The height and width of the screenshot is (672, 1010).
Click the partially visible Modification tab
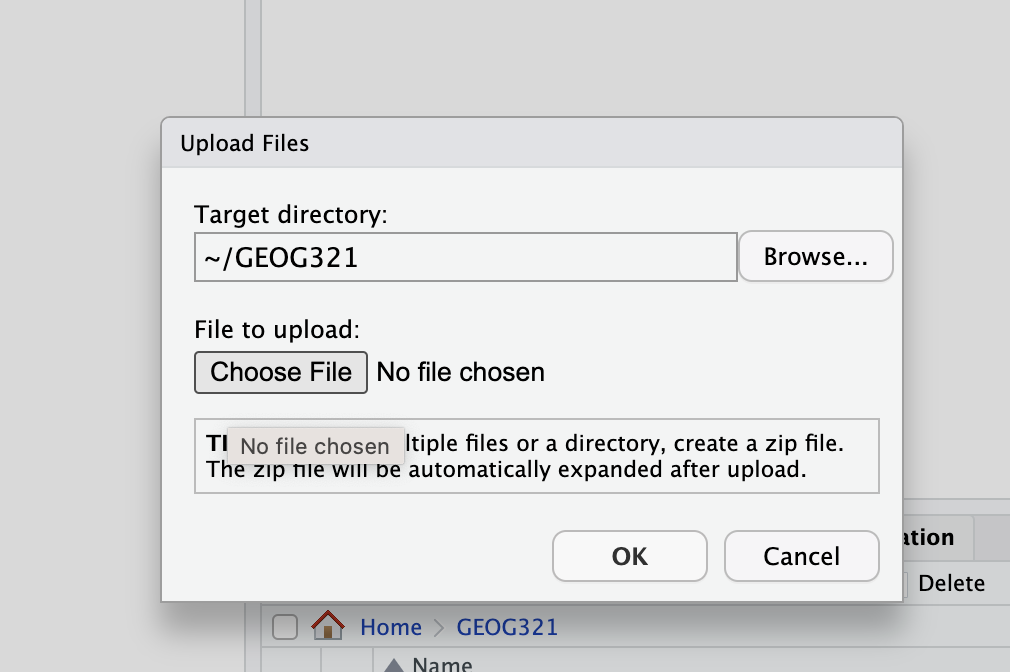[x=926, y=538]
